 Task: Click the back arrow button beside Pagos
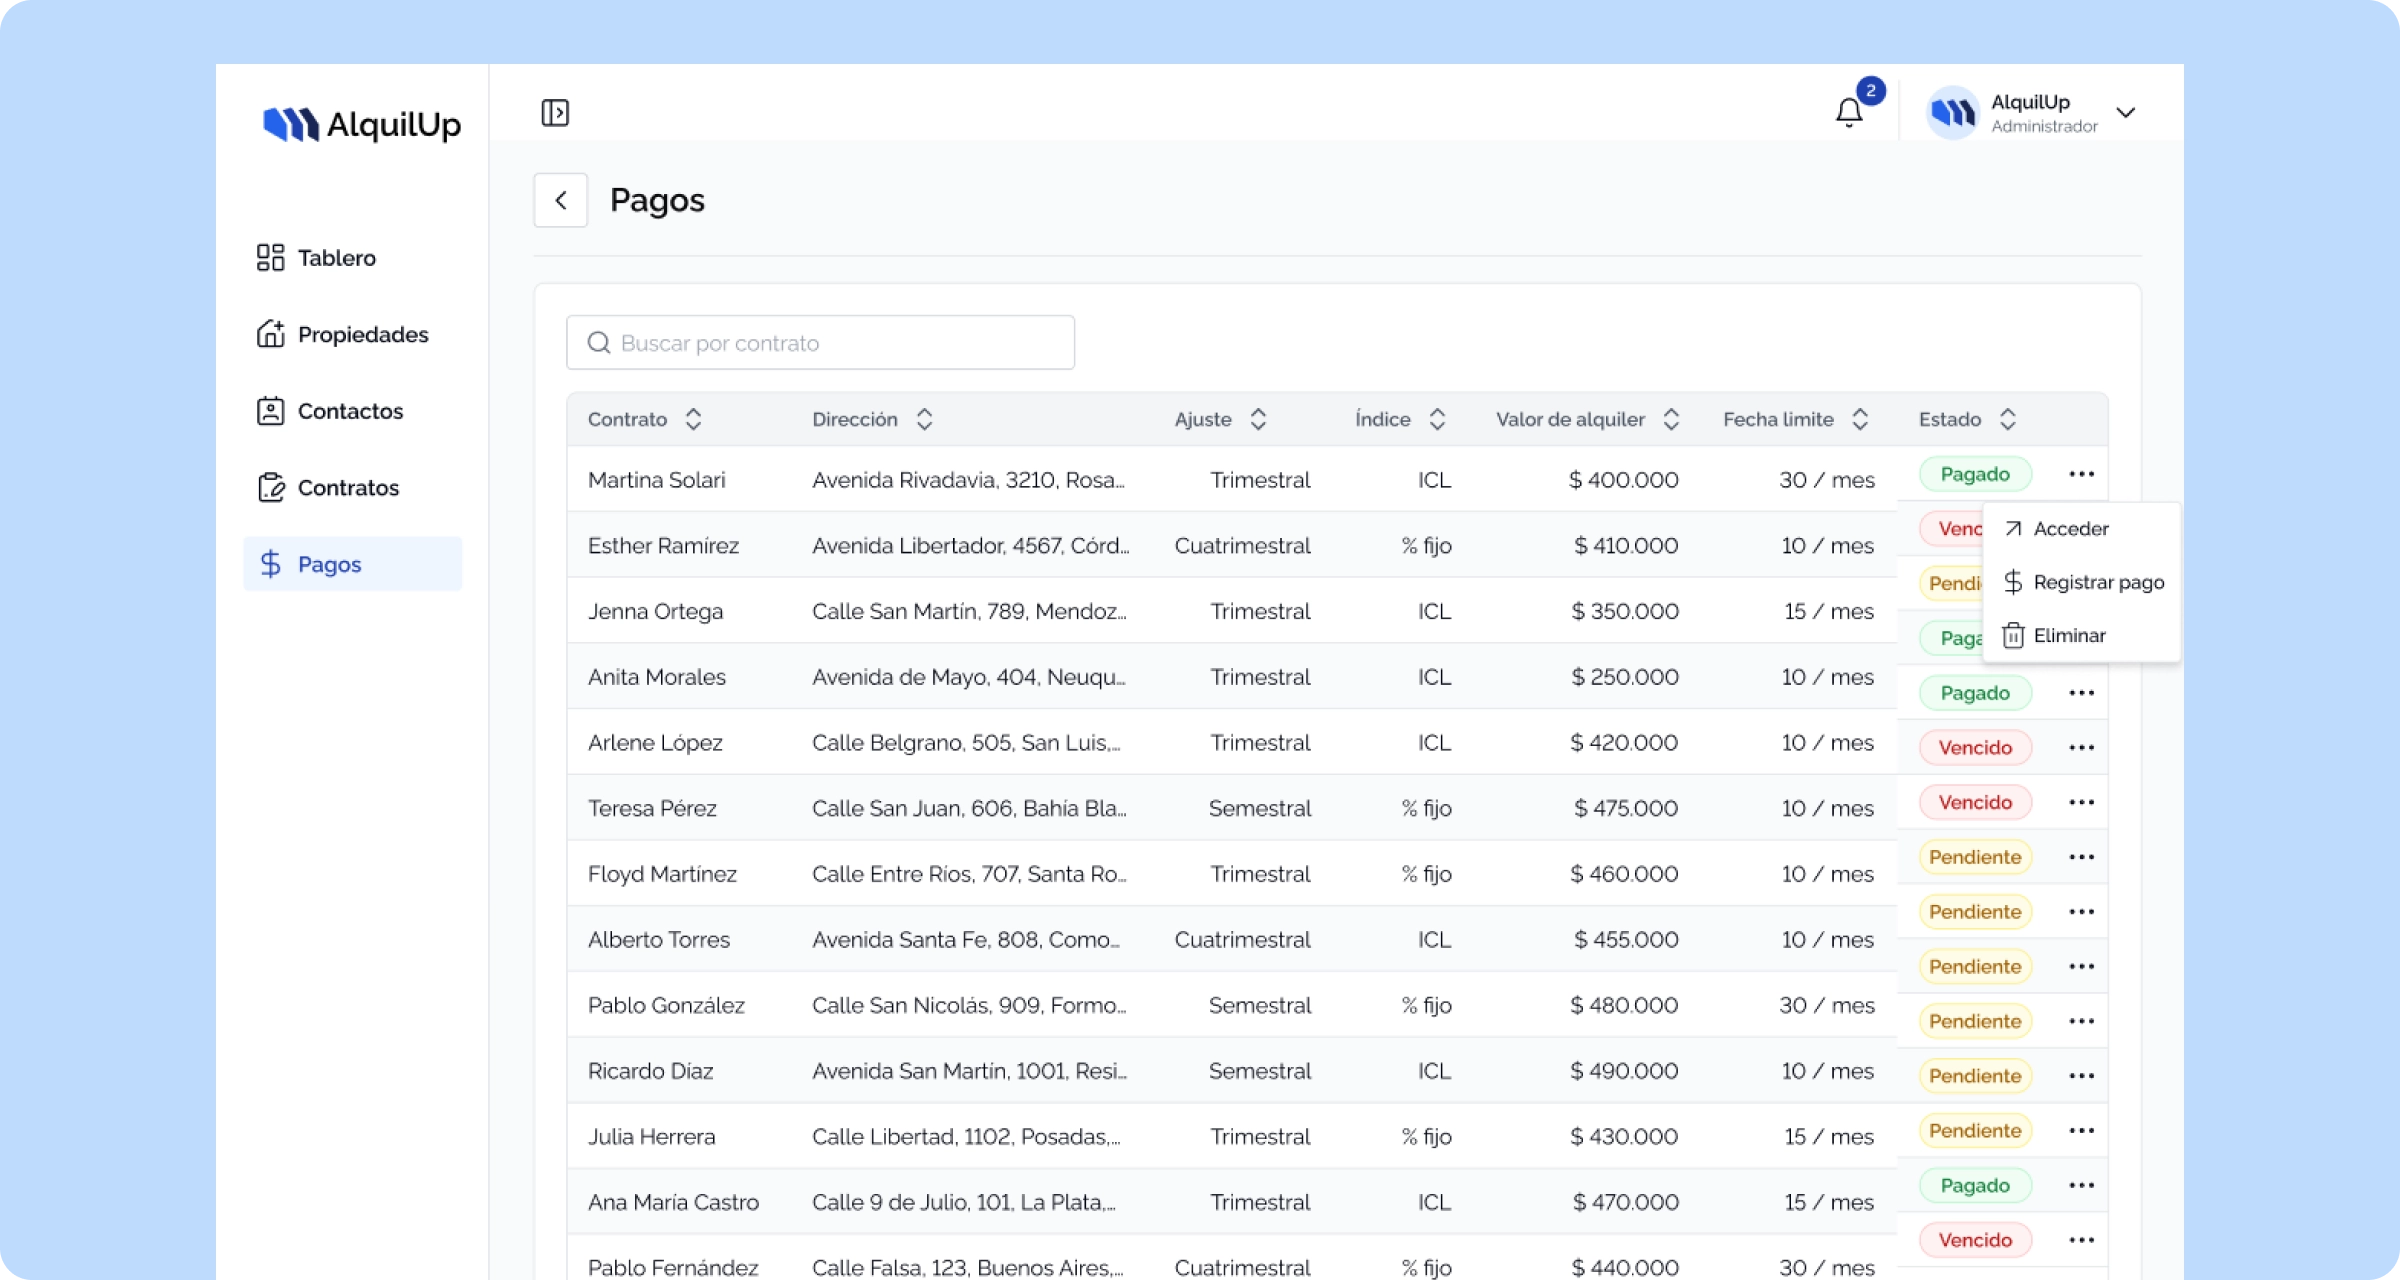(x=561, y=200)
